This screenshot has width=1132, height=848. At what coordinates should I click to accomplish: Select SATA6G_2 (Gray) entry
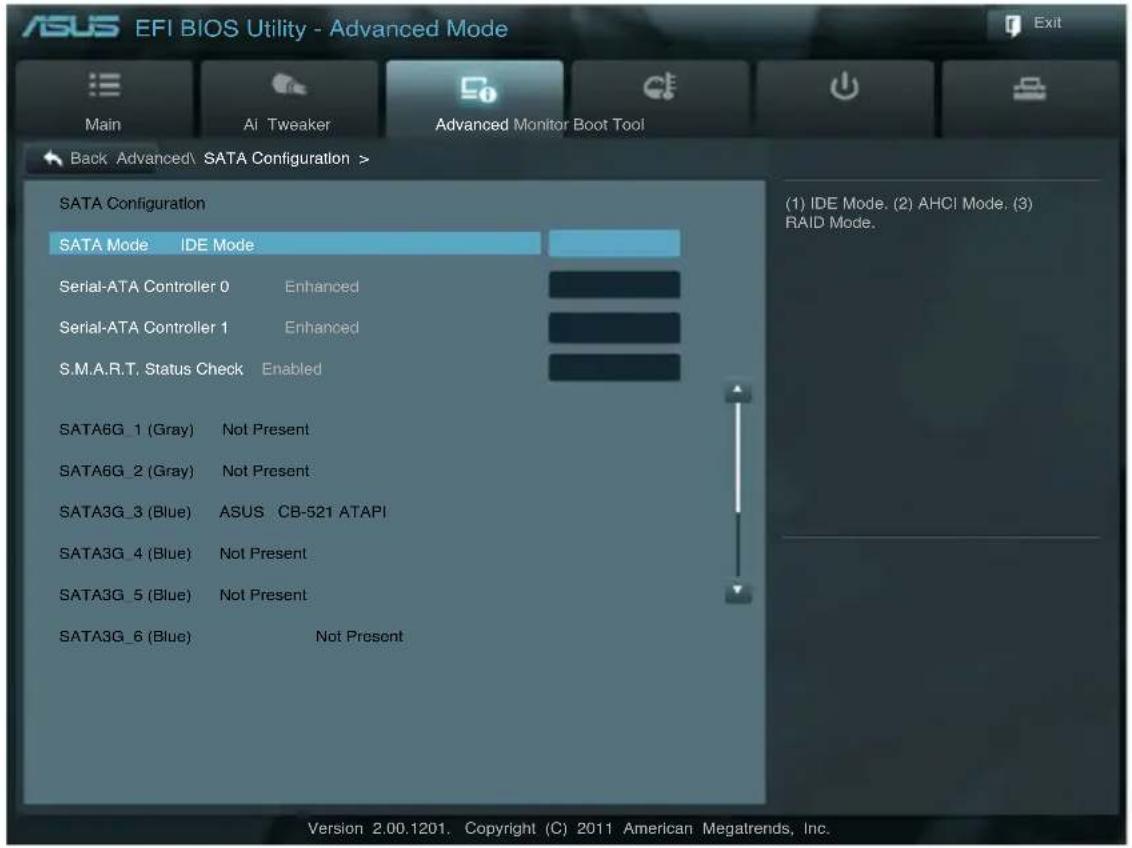tap(126, 471)
